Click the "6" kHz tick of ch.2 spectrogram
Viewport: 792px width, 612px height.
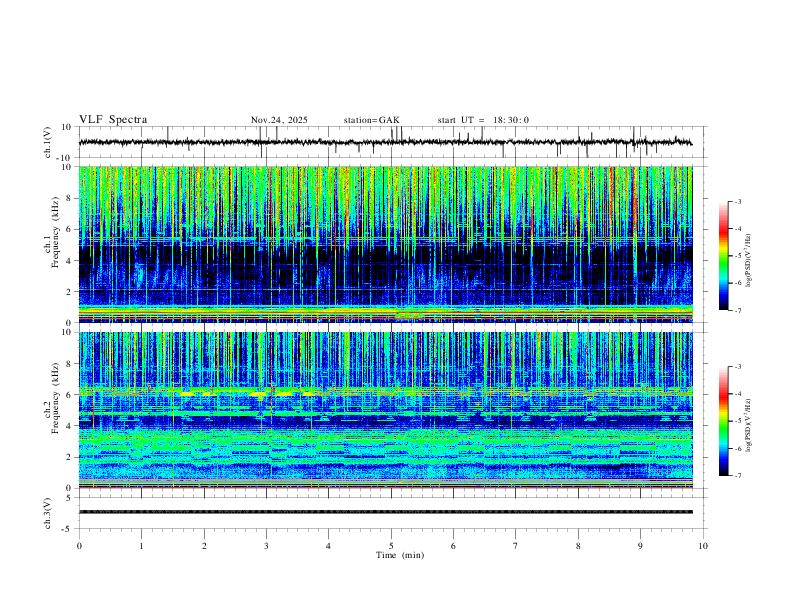point(69,395)
